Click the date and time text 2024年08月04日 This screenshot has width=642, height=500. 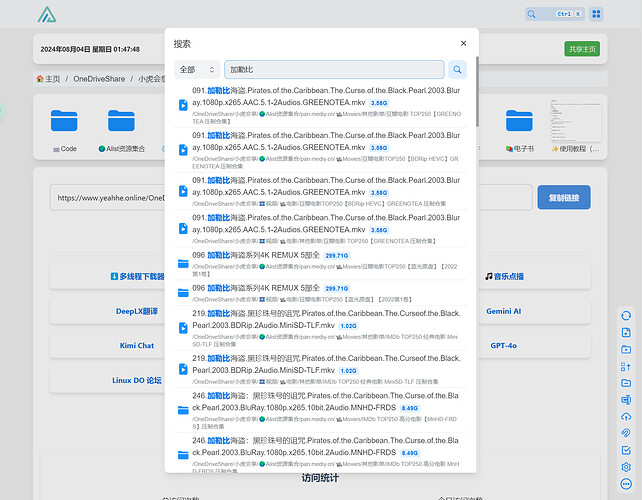click(x=90, y=49)
